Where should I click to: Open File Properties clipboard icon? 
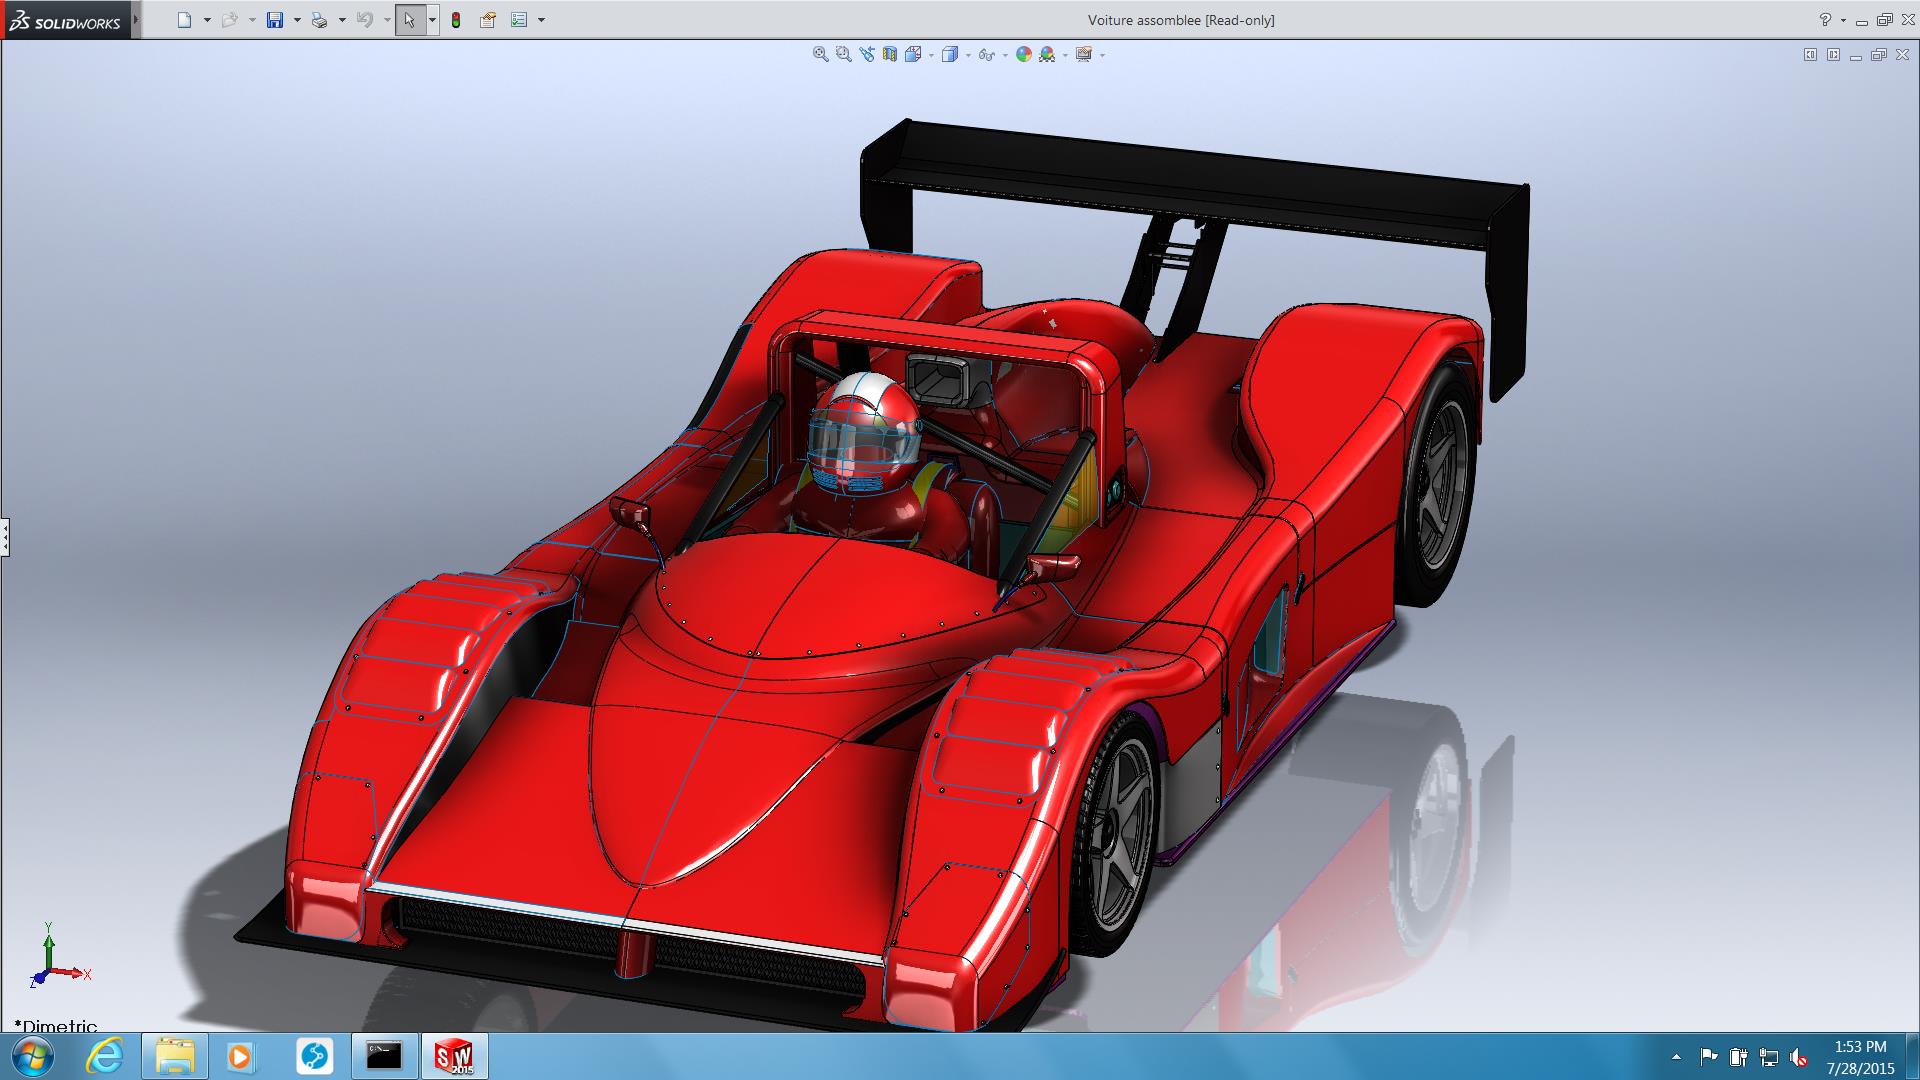click(487, 20)
